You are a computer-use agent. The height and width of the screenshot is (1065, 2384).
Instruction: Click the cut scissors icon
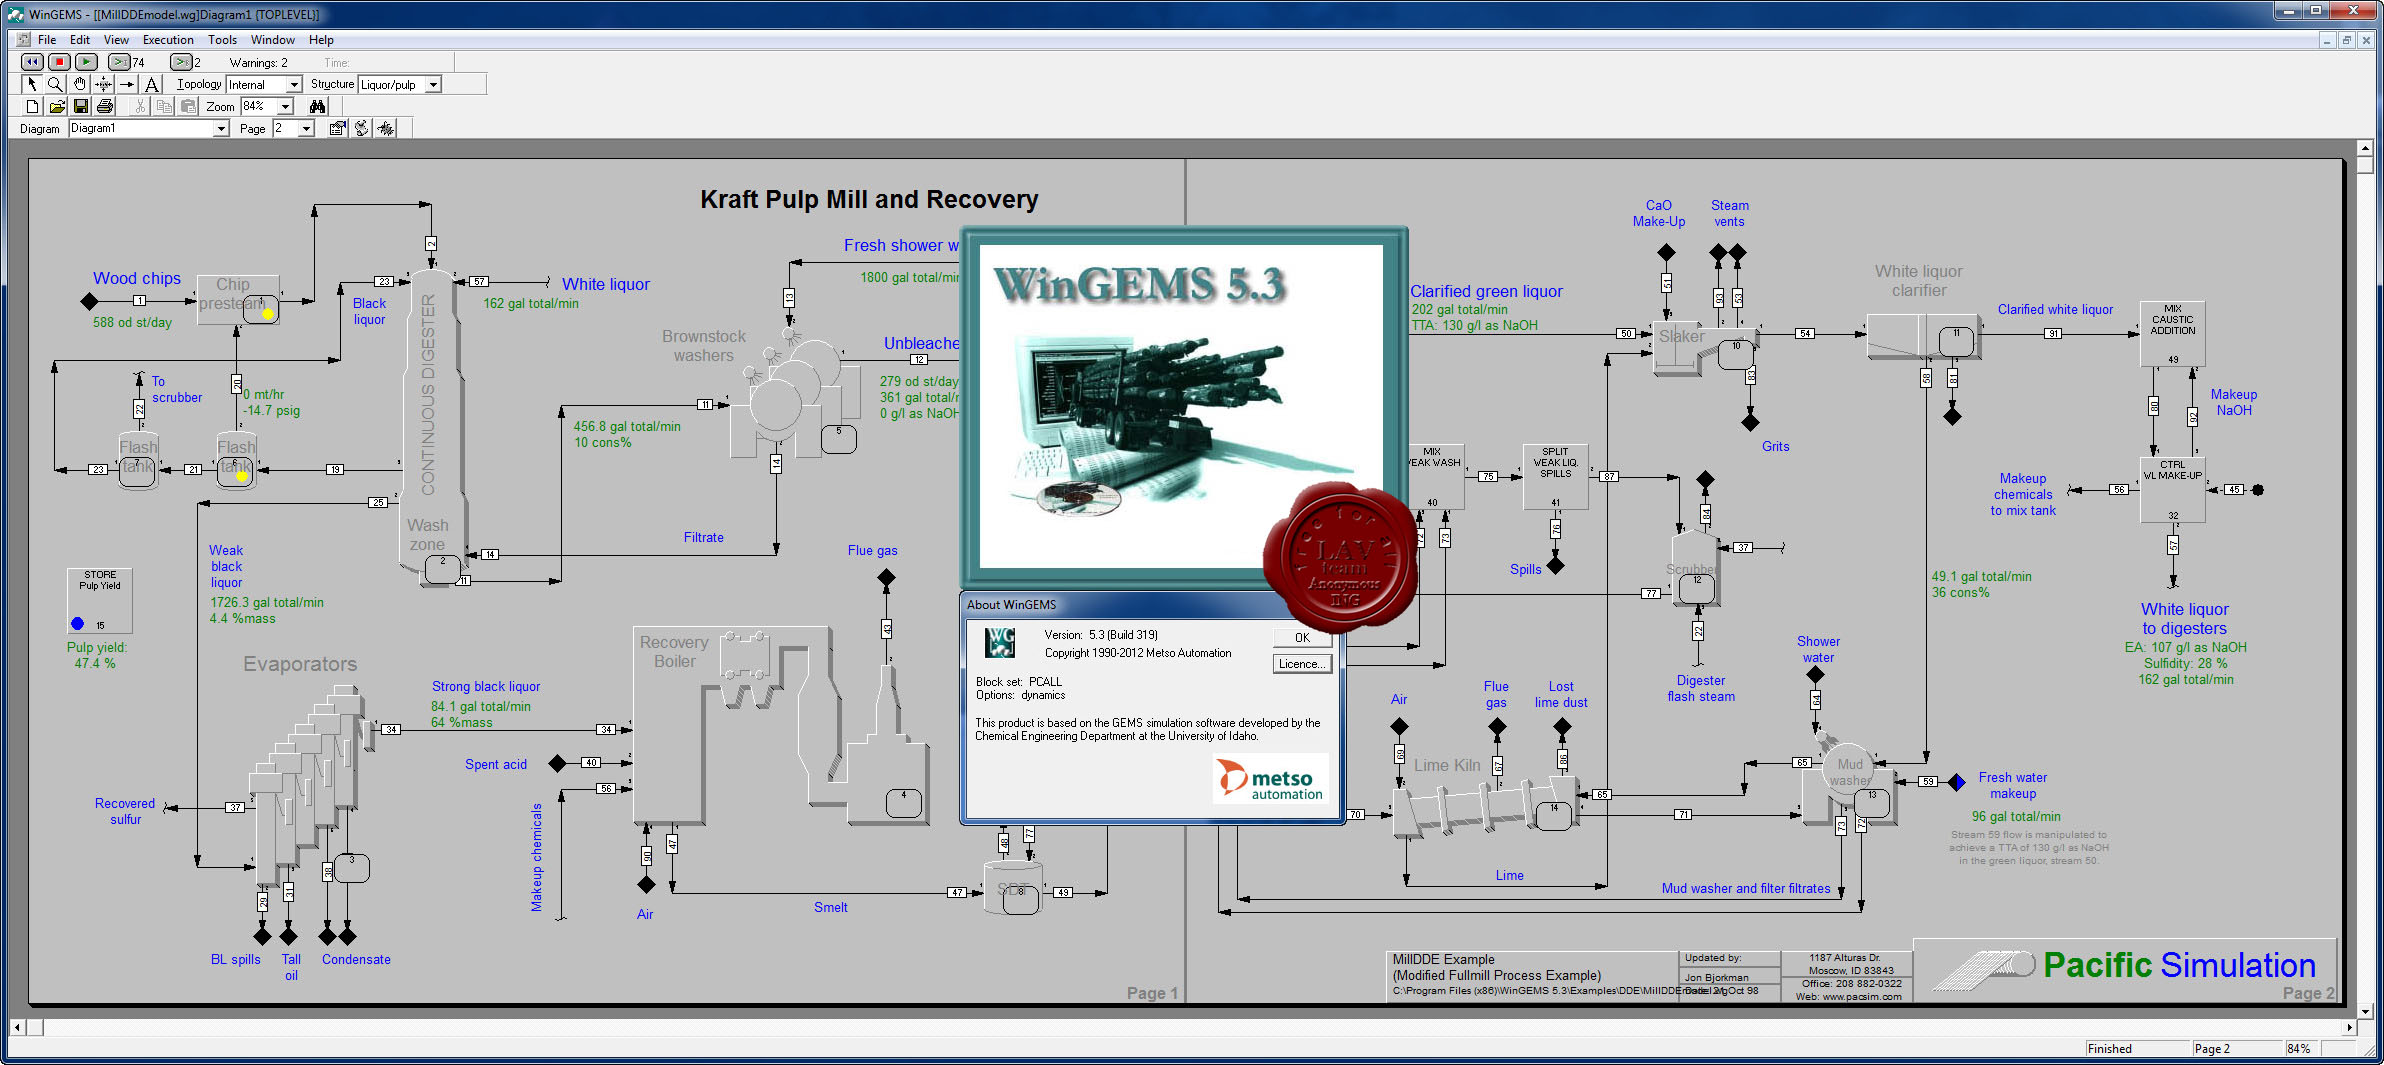click(140, 106)
